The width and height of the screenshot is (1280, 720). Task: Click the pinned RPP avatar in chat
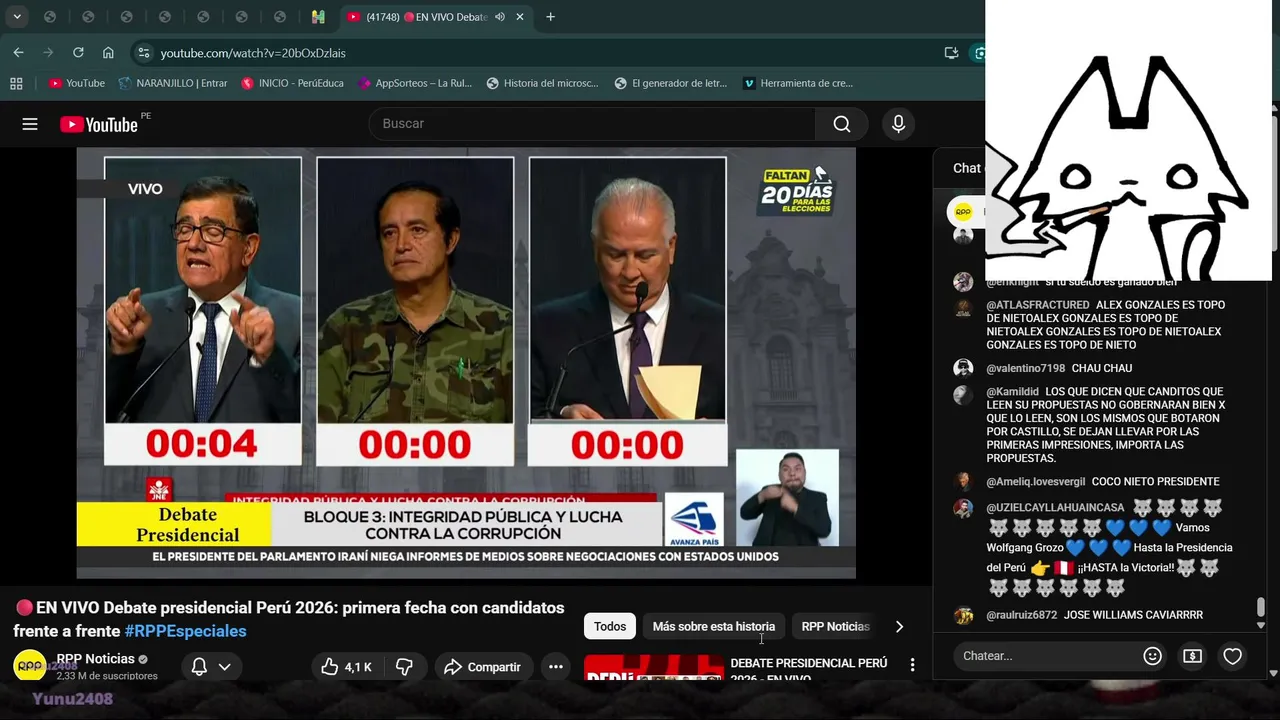(963, 211)
